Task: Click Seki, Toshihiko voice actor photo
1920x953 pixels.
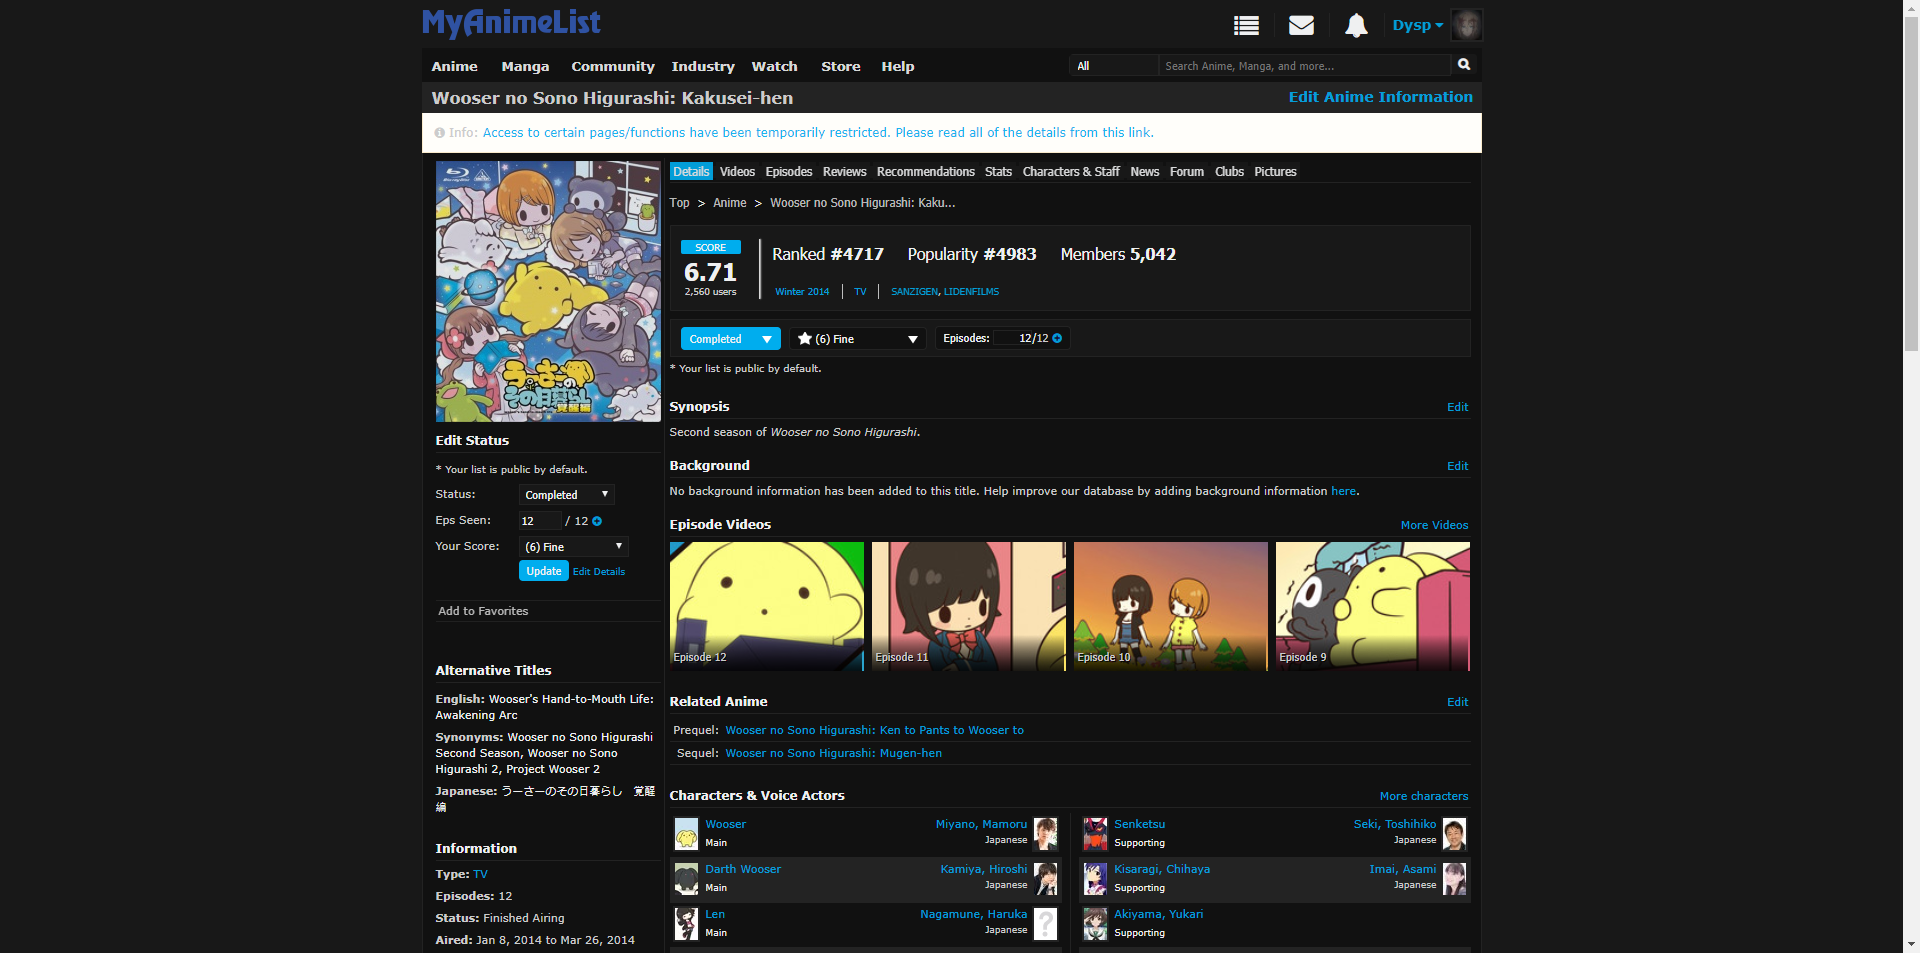Action: (x=1454, y=834)
